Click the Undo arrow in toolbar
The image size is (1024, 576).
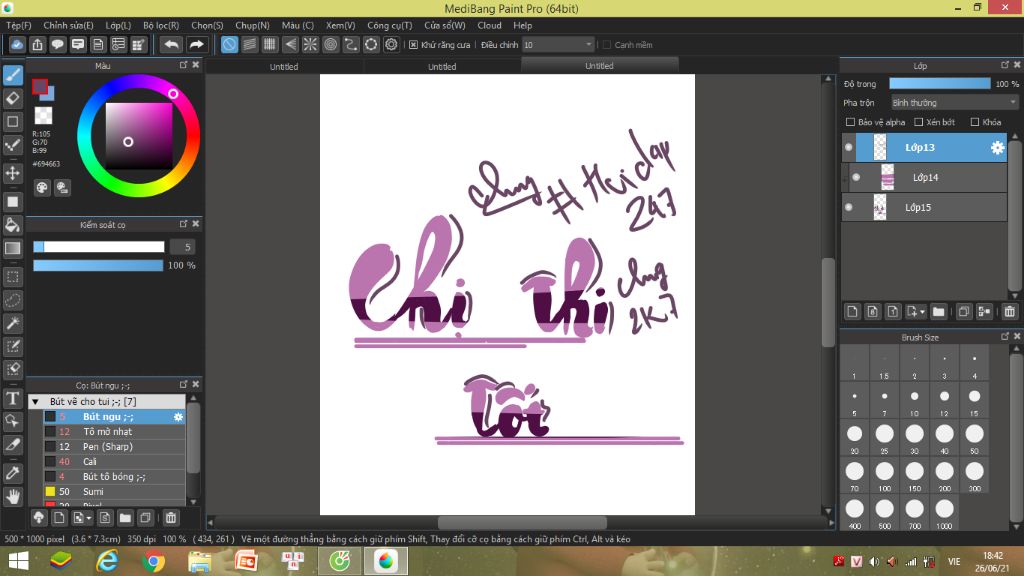click(172, 44)
